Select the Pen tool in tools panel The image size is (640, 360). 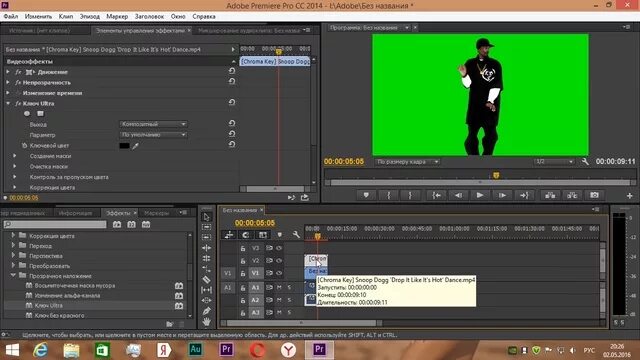pyautogui.click(x=207, y=311)
